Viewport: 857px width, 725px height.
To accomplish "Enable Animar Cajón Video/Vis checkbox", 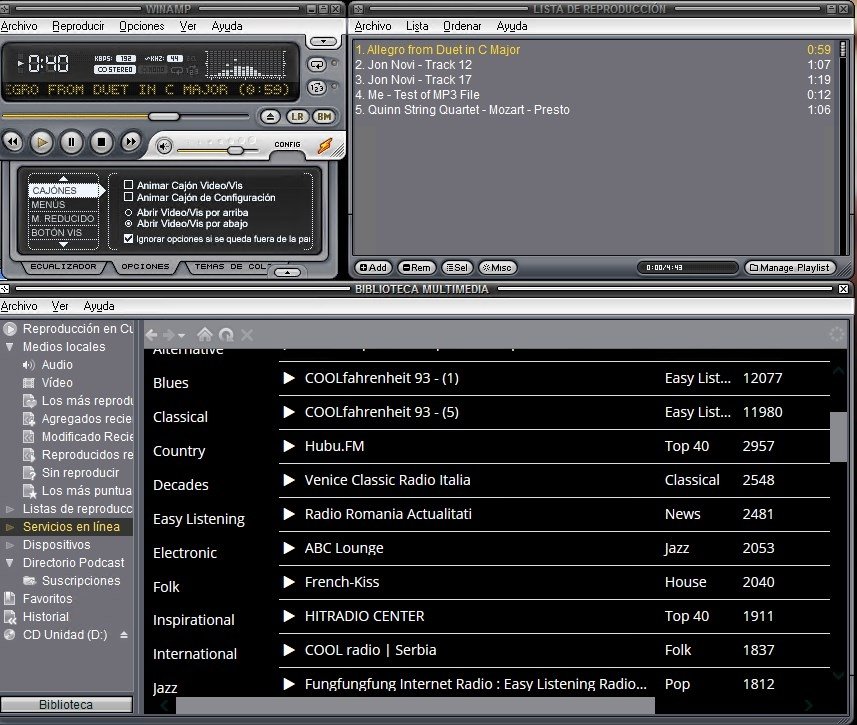I will [x=128, y=185].
